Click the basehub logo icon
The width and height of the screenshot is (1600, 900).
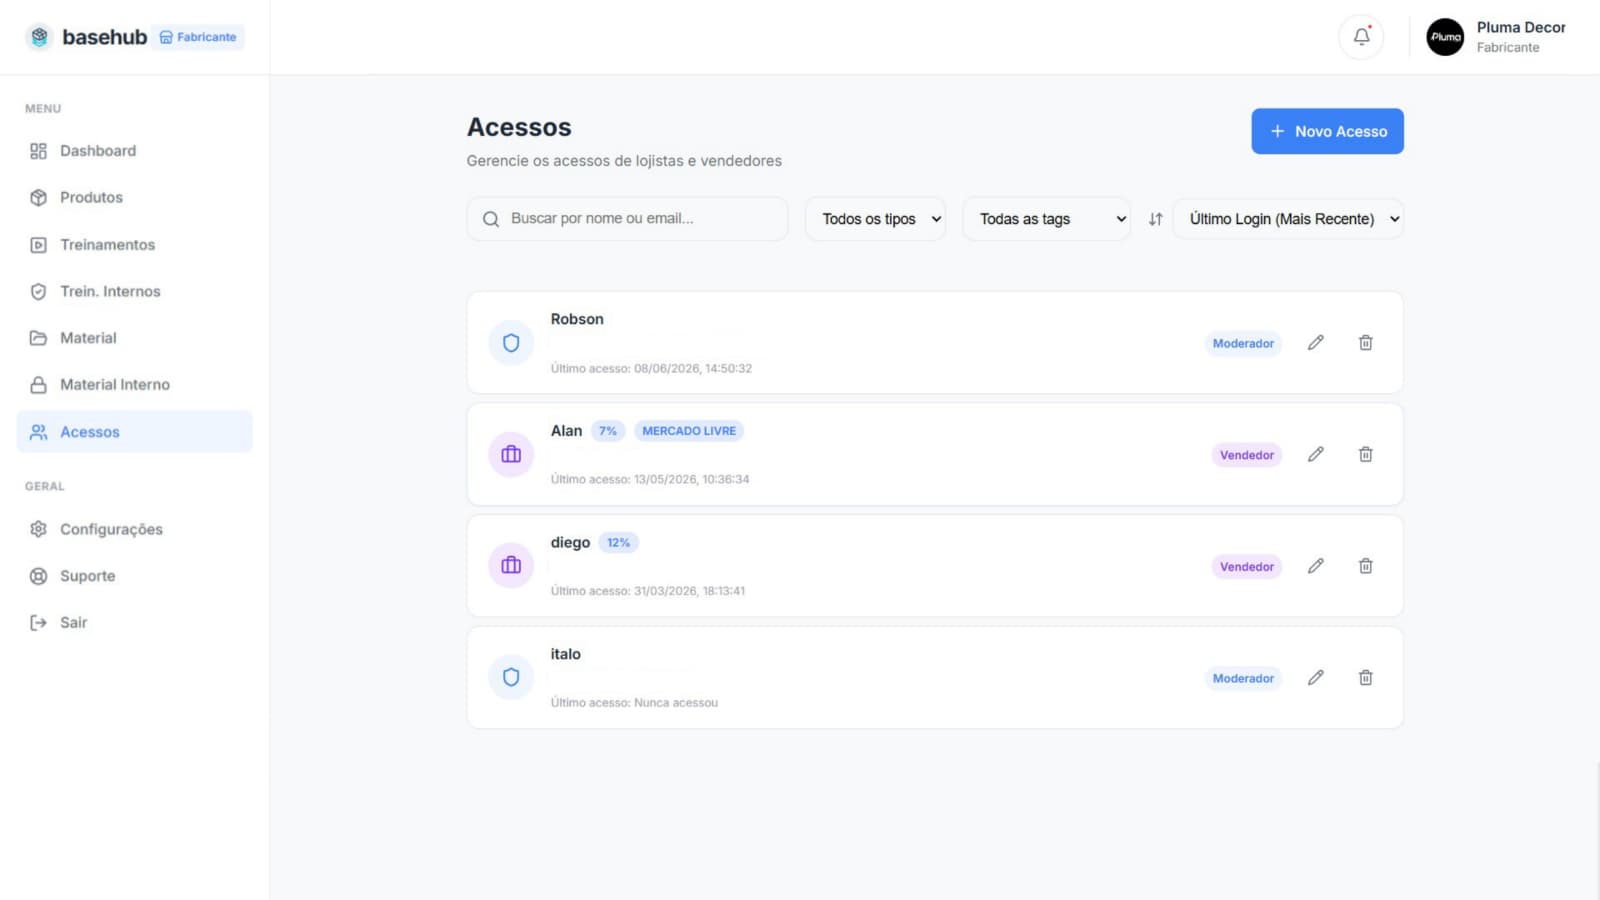(39, 37)
